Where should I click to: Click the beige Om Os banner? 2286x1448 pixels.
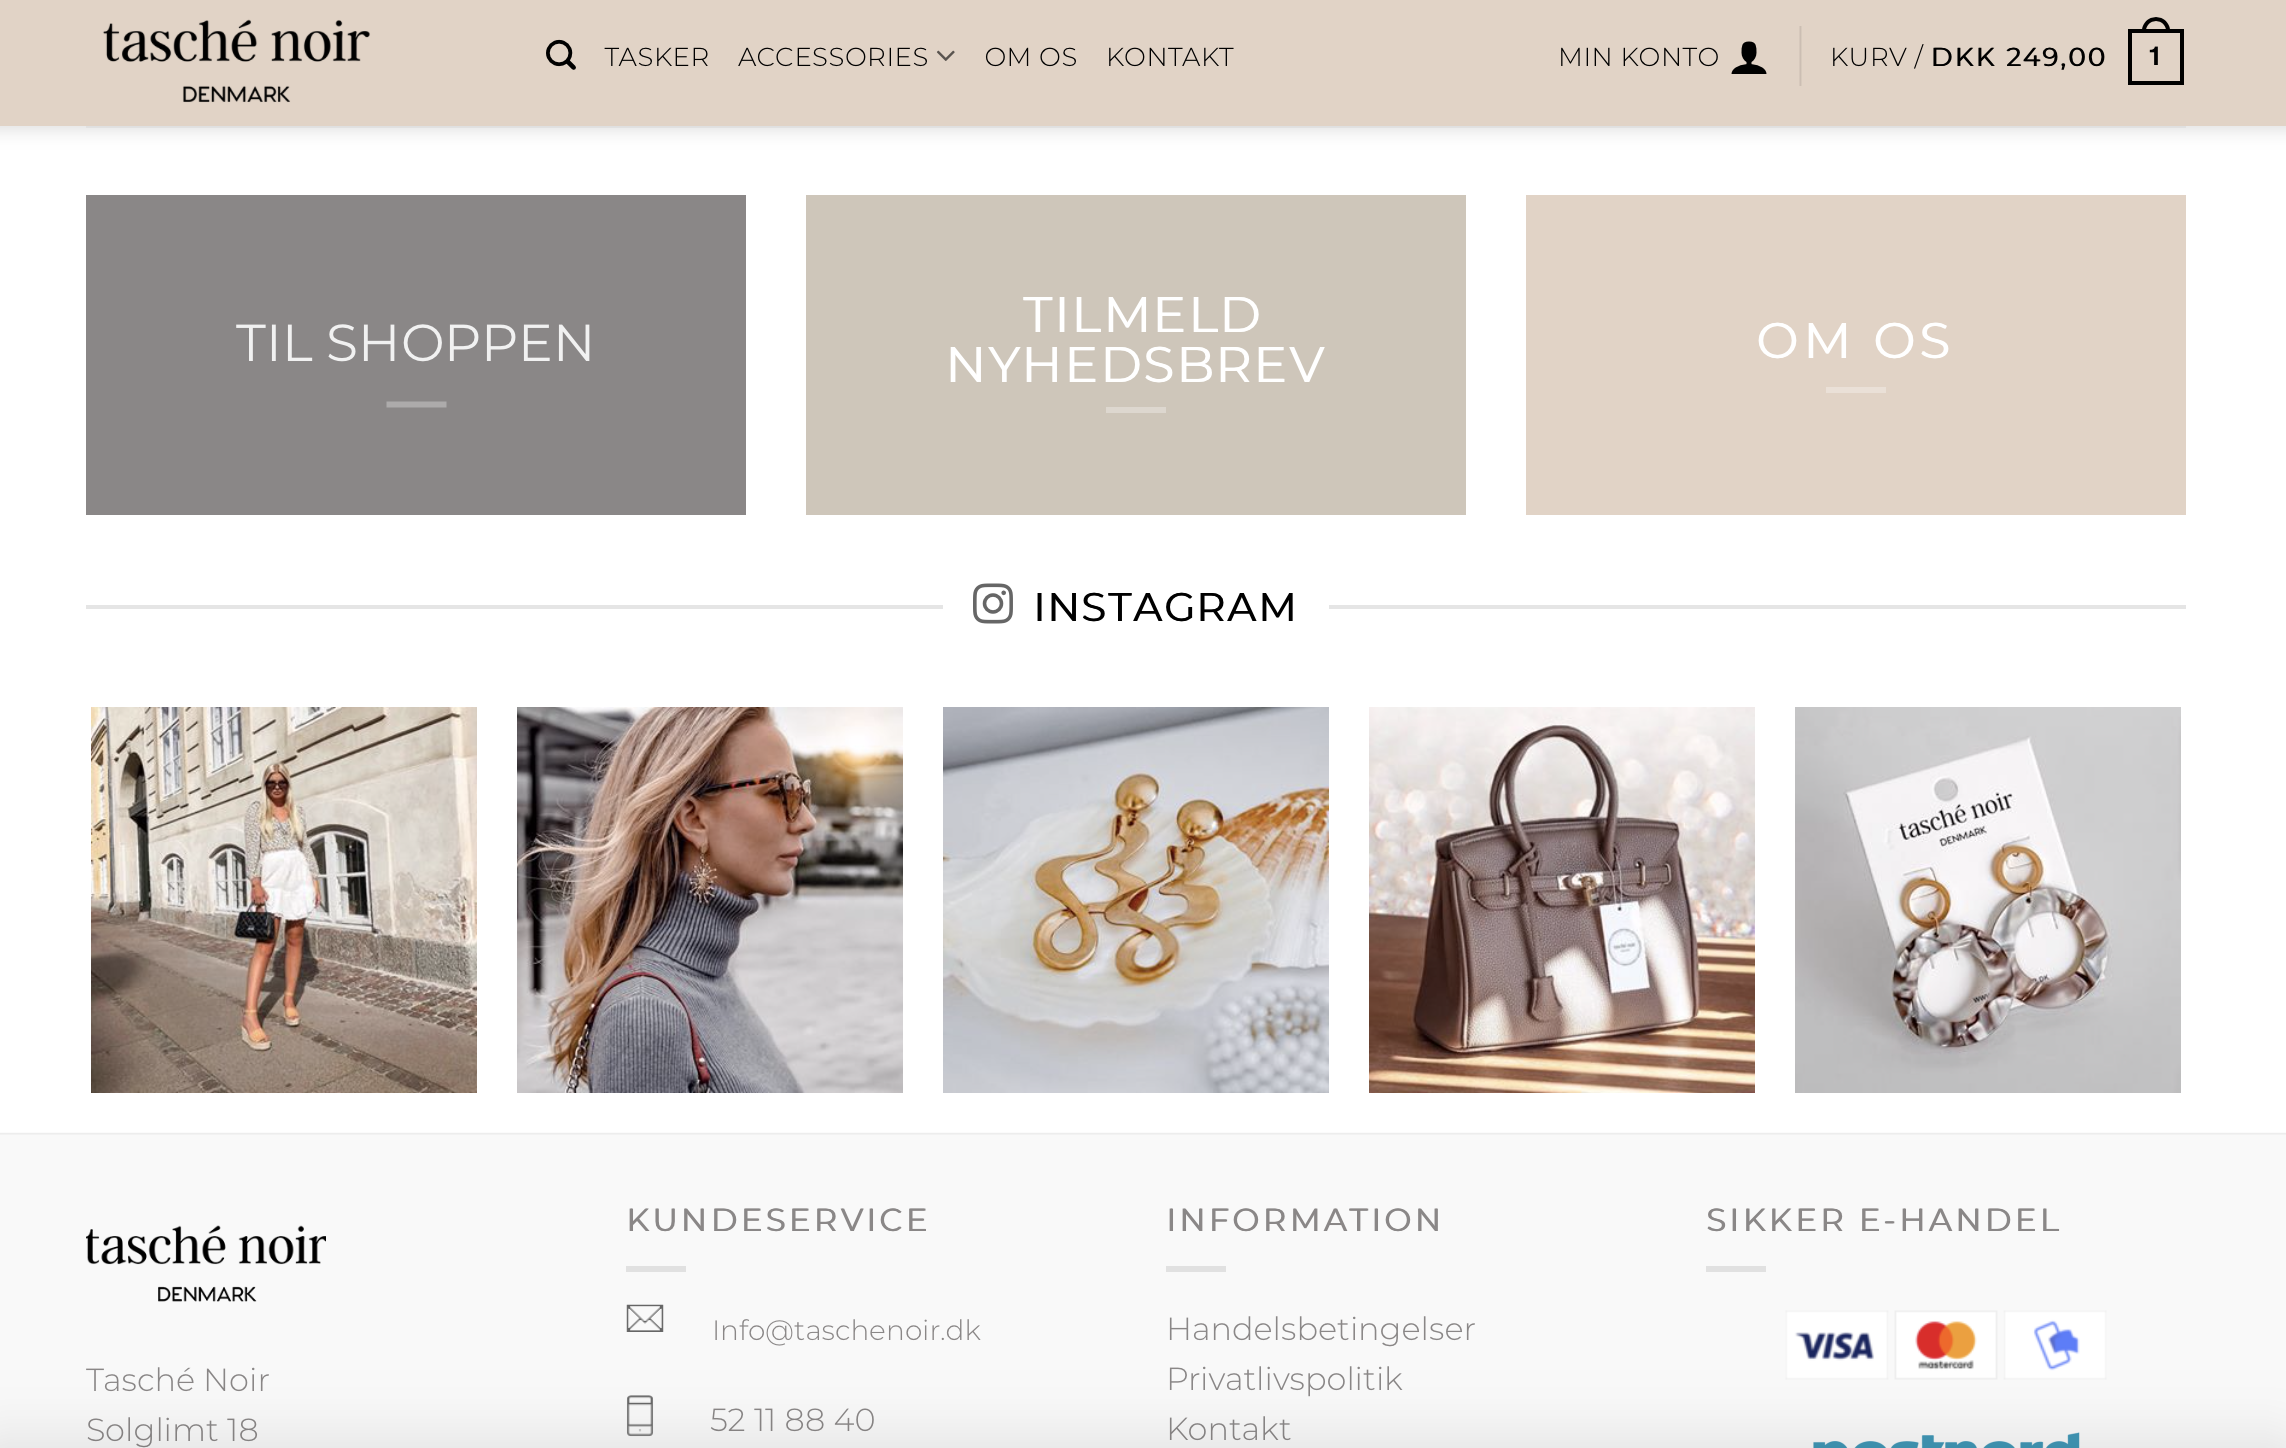click(1856, 355)
